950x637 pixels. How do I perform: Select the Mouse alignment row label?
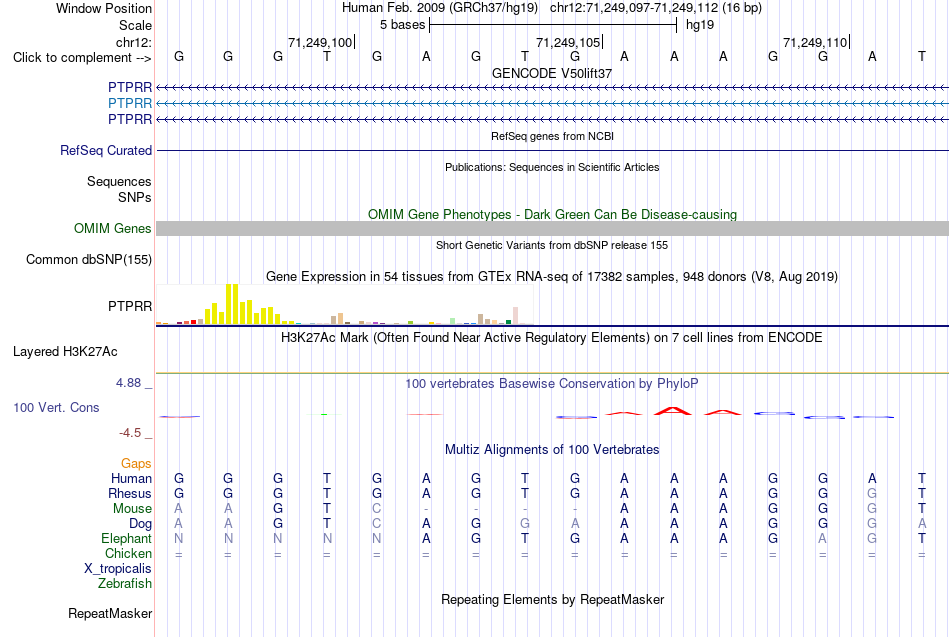tap(132, 509)
